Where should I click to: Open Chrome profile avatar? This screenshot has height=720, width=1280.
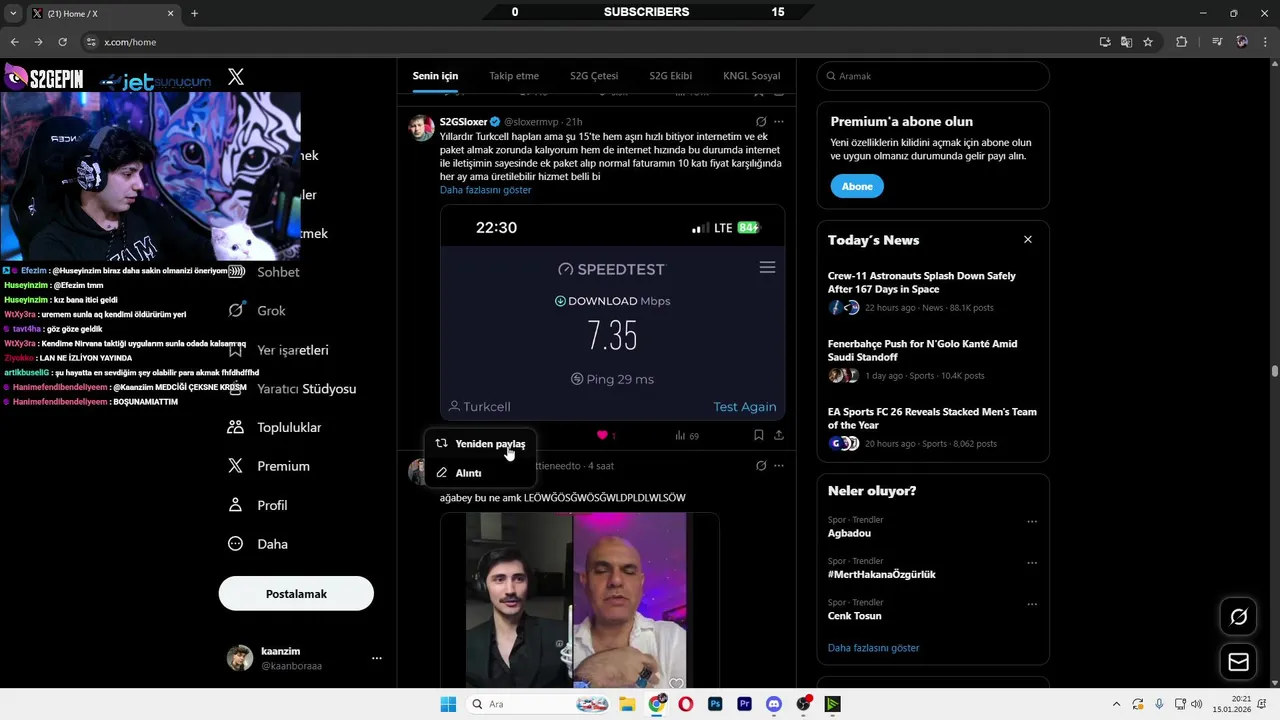coord(1242,42)
